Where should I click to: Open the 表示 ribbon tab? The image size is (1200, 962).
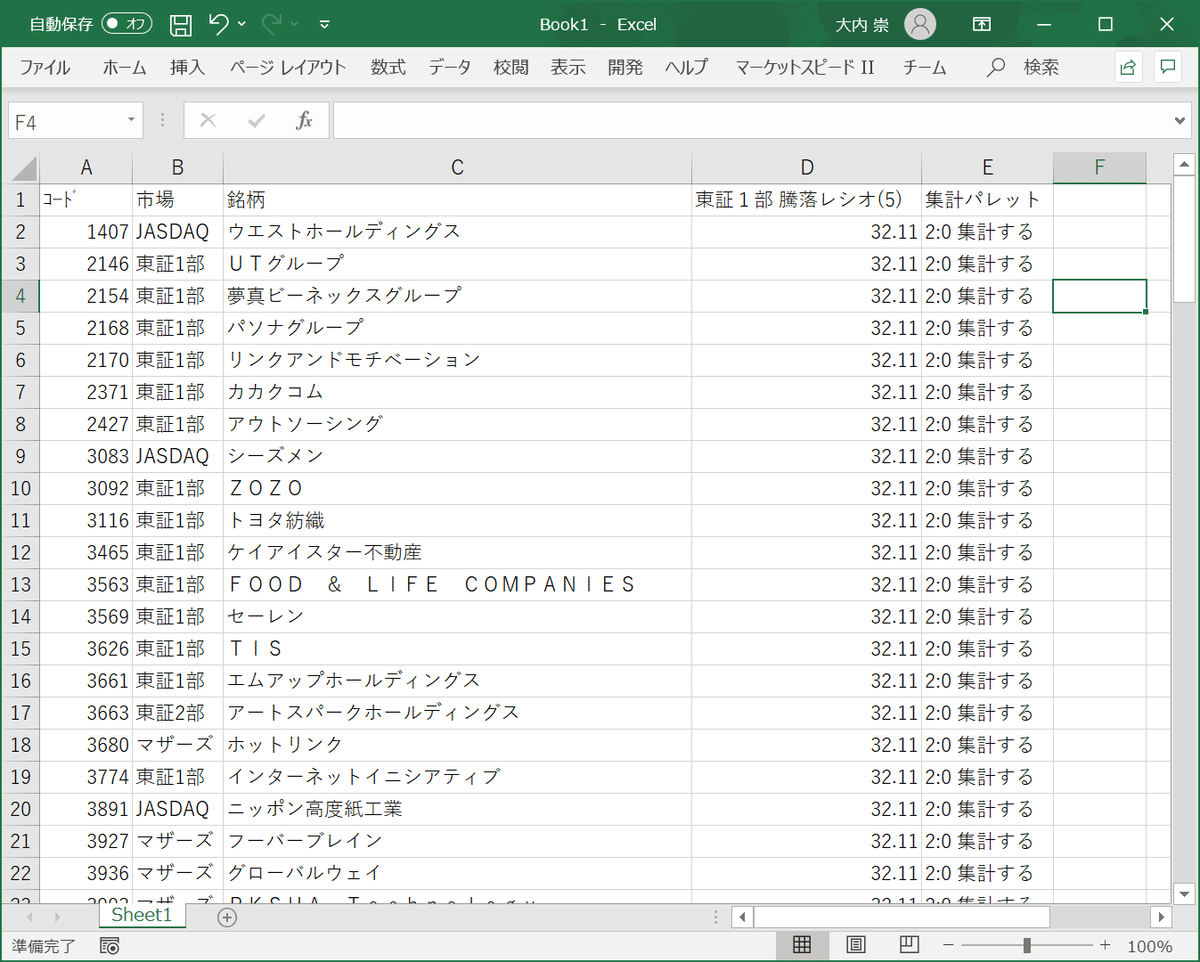pyautogui.click(x=568, y=67)
